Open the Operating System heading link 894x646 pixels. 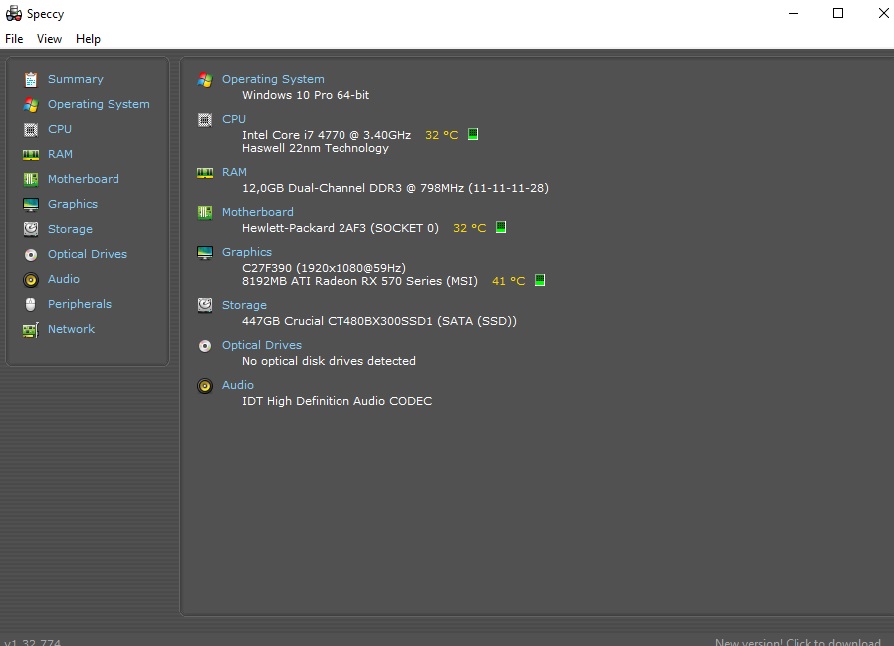273,79
